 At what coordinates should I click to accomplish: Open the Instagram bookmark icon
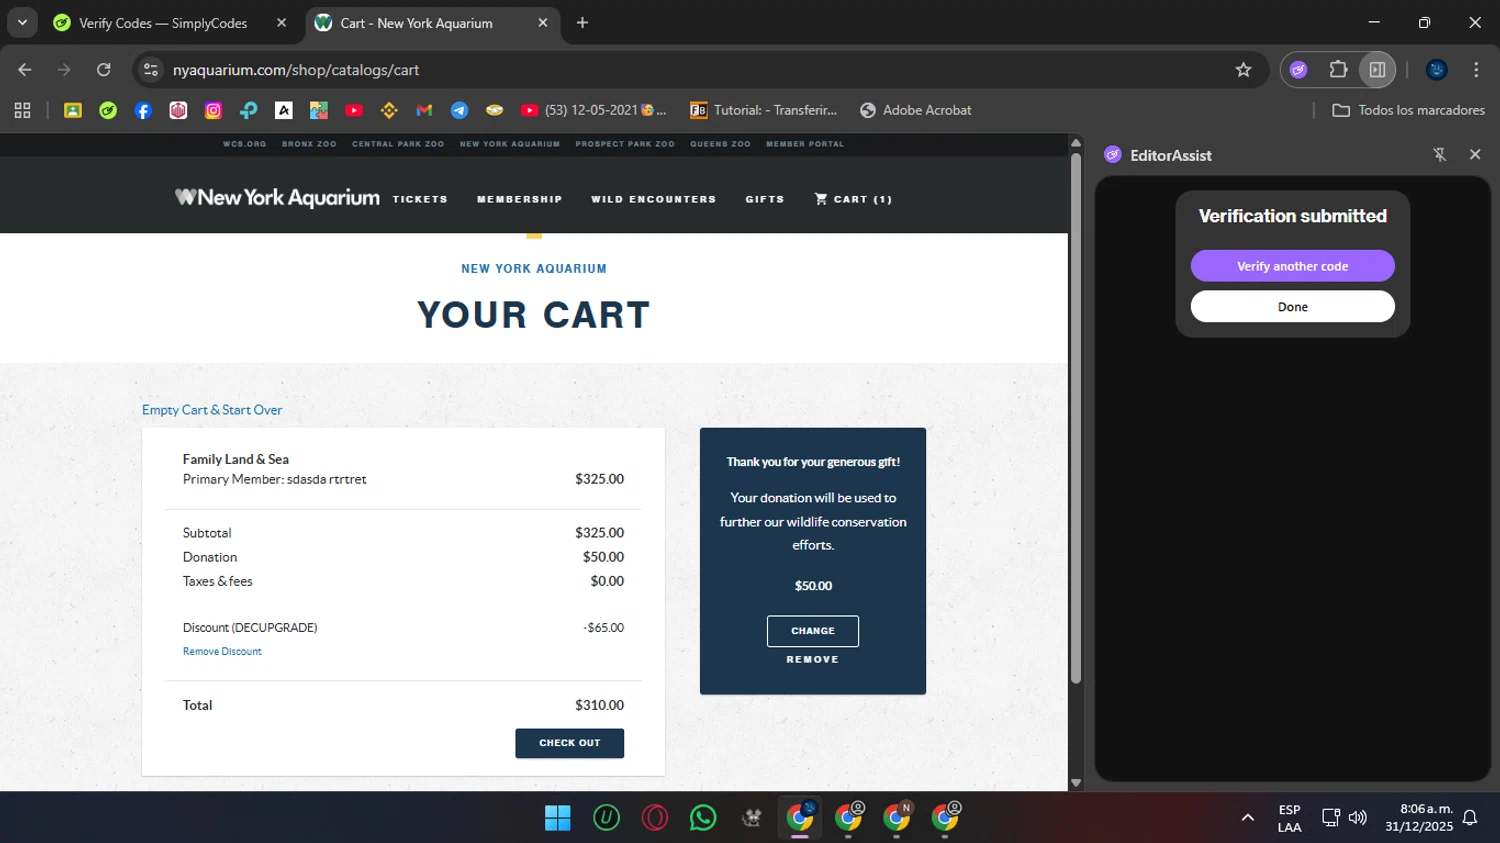tap(213, 110)
